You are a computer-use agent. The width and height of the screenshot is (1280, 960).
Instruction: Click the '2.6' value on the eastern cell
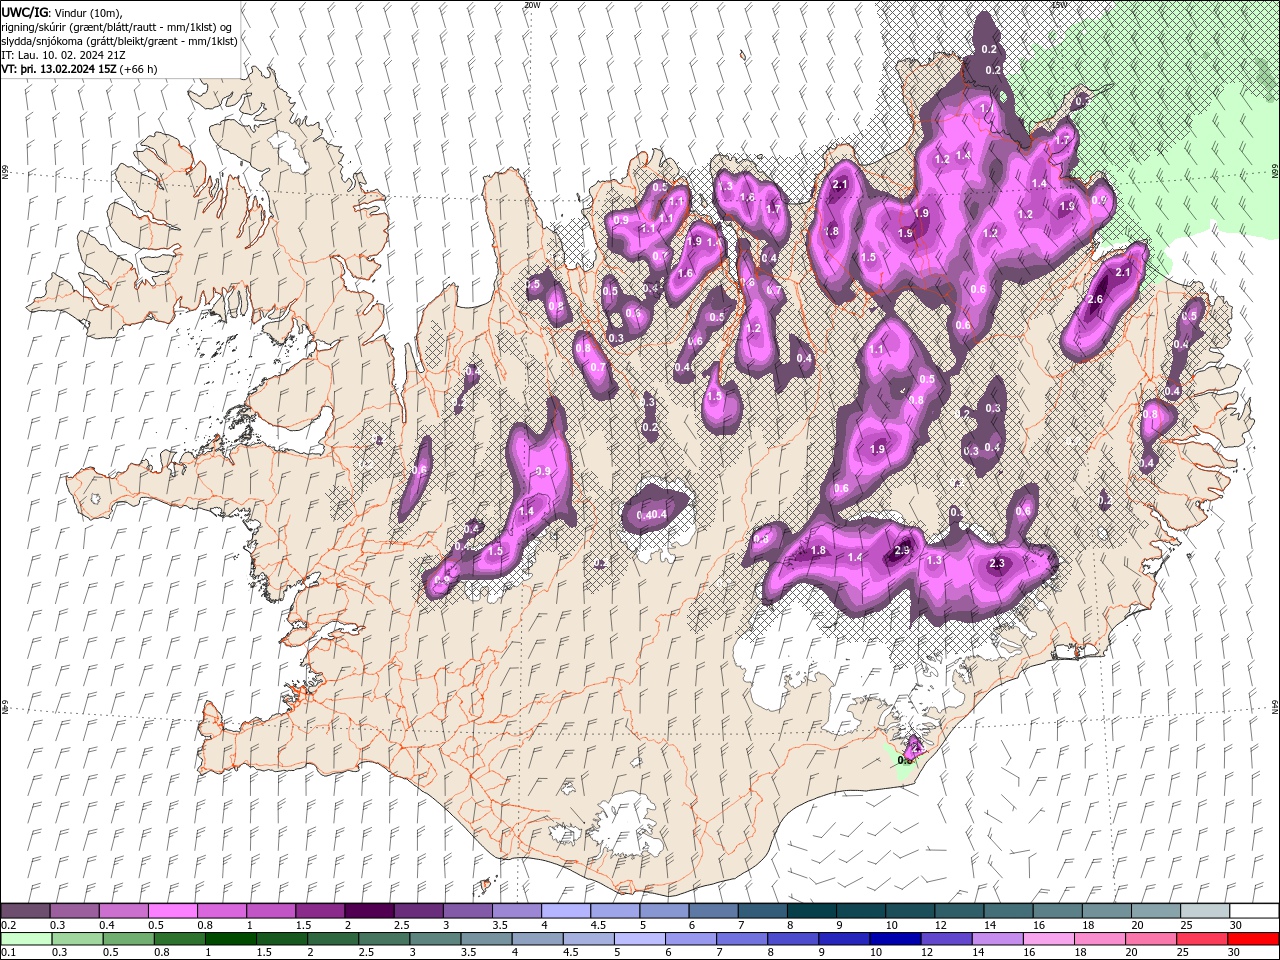click(x=1095, y=300)
